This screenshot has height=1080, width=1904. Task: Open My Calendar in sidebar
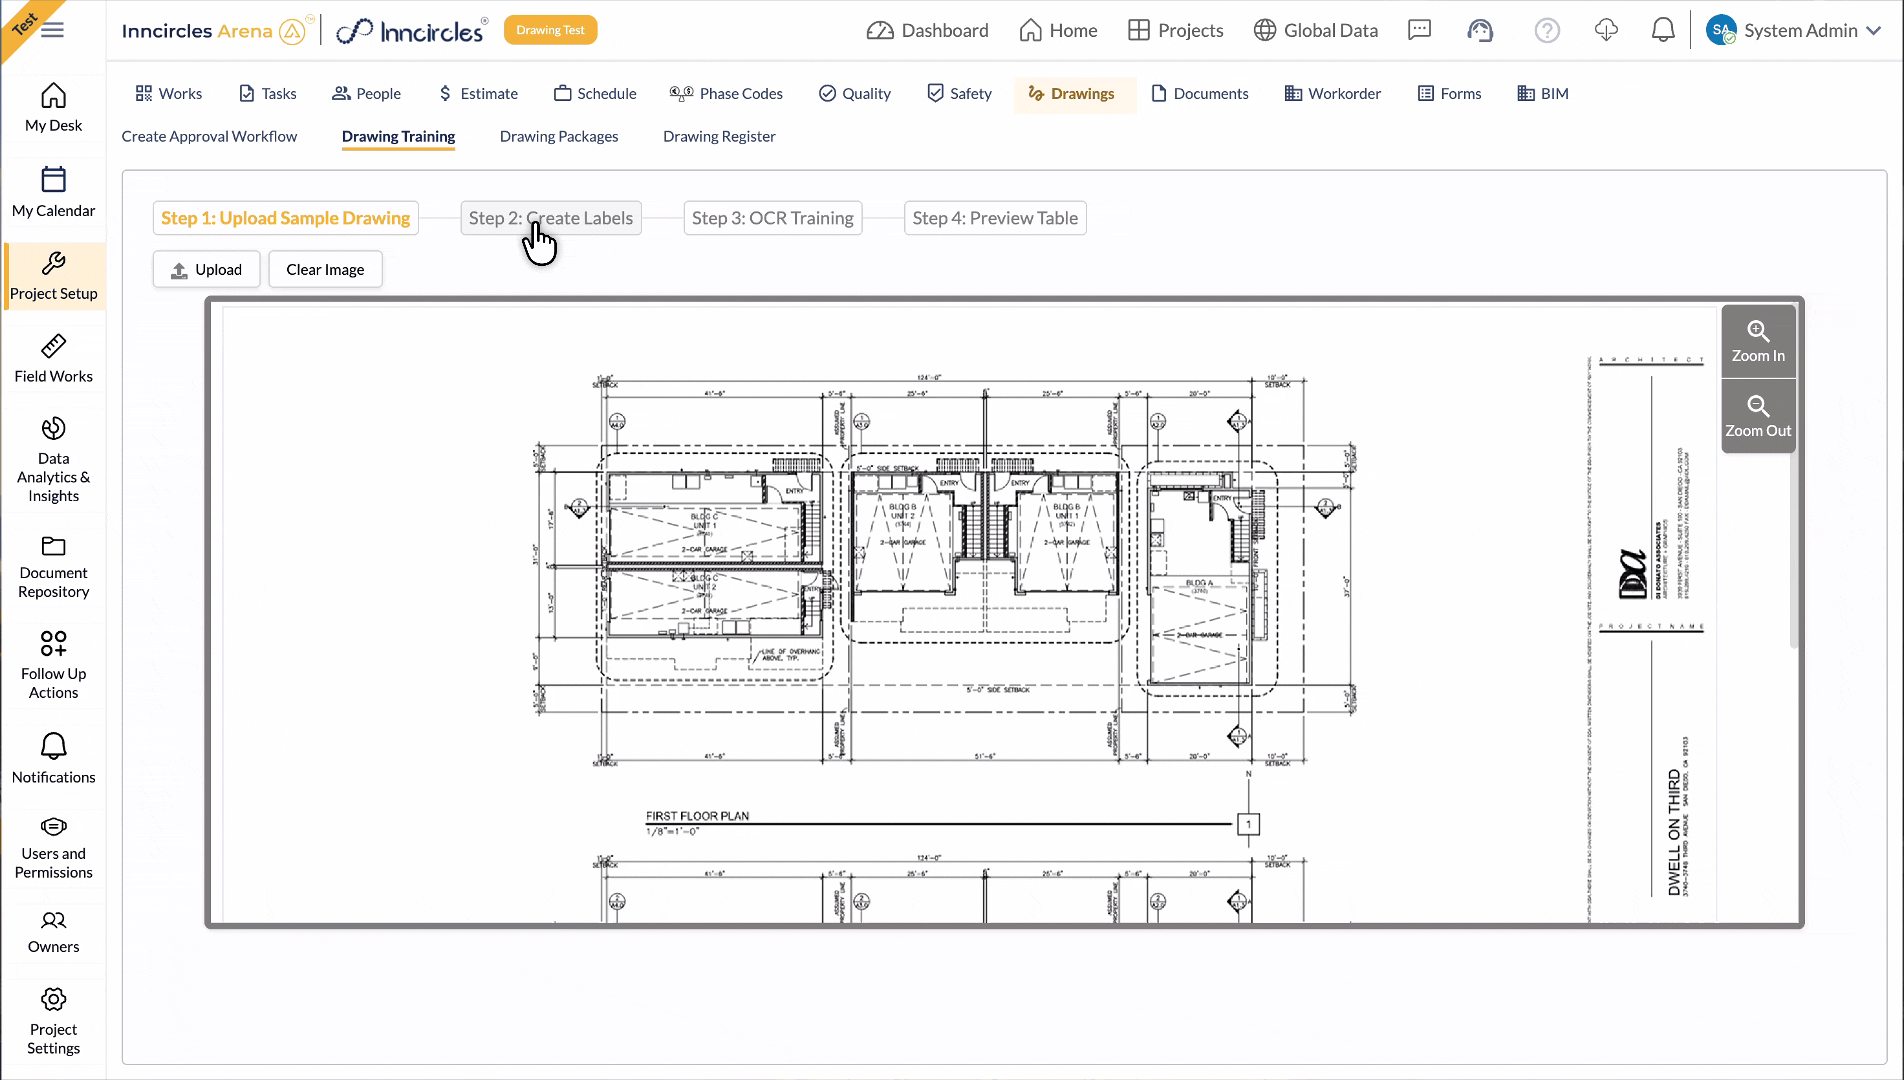pos(53,193)
